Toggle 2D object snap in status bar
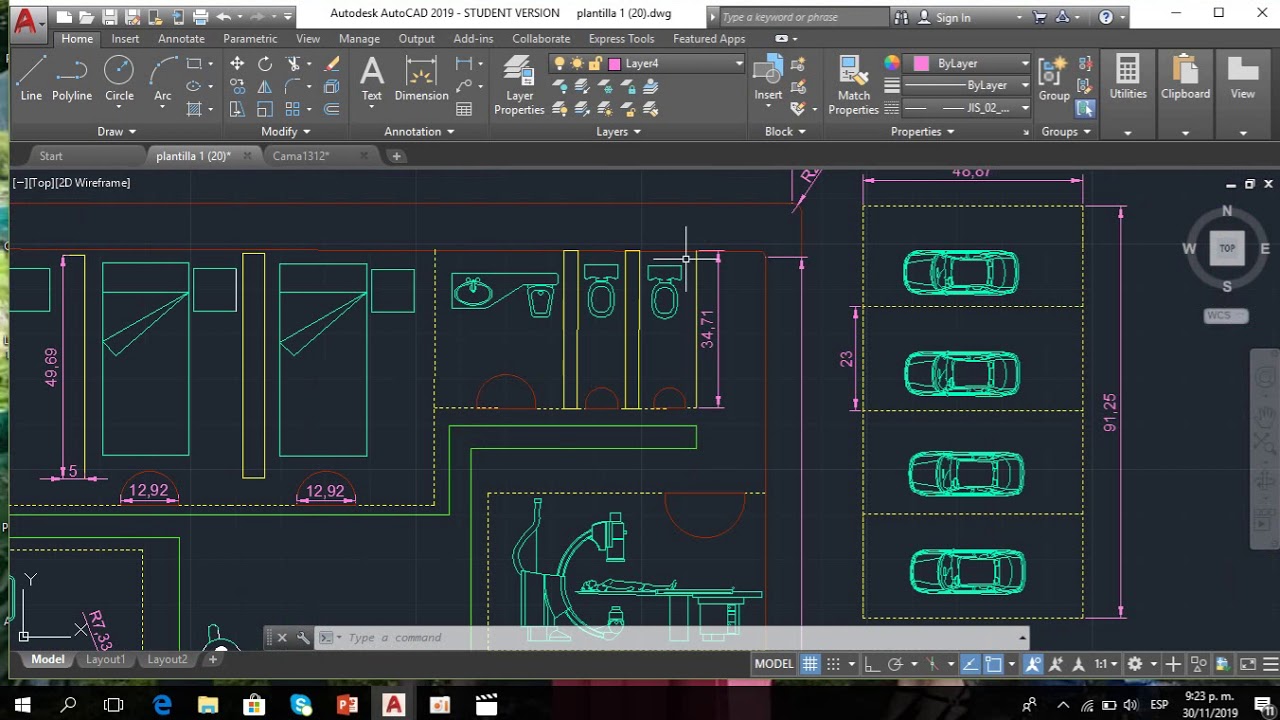Image resolution: width=1280 pixels, height=720 pixels. coord(993,664)
